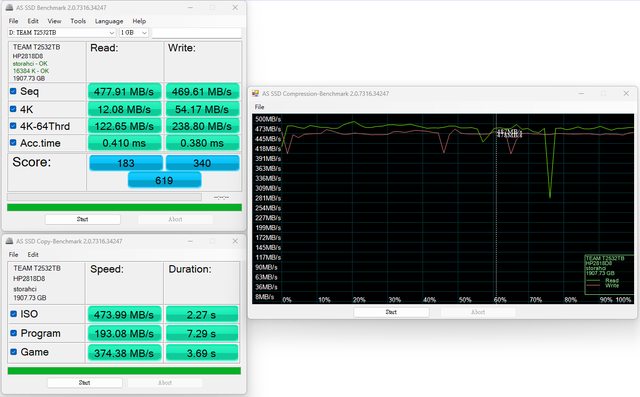Screen dimensions: 640x397
Task: Close the AS SSD Compression-Benchmark window
Action: (x=626, y=93)
